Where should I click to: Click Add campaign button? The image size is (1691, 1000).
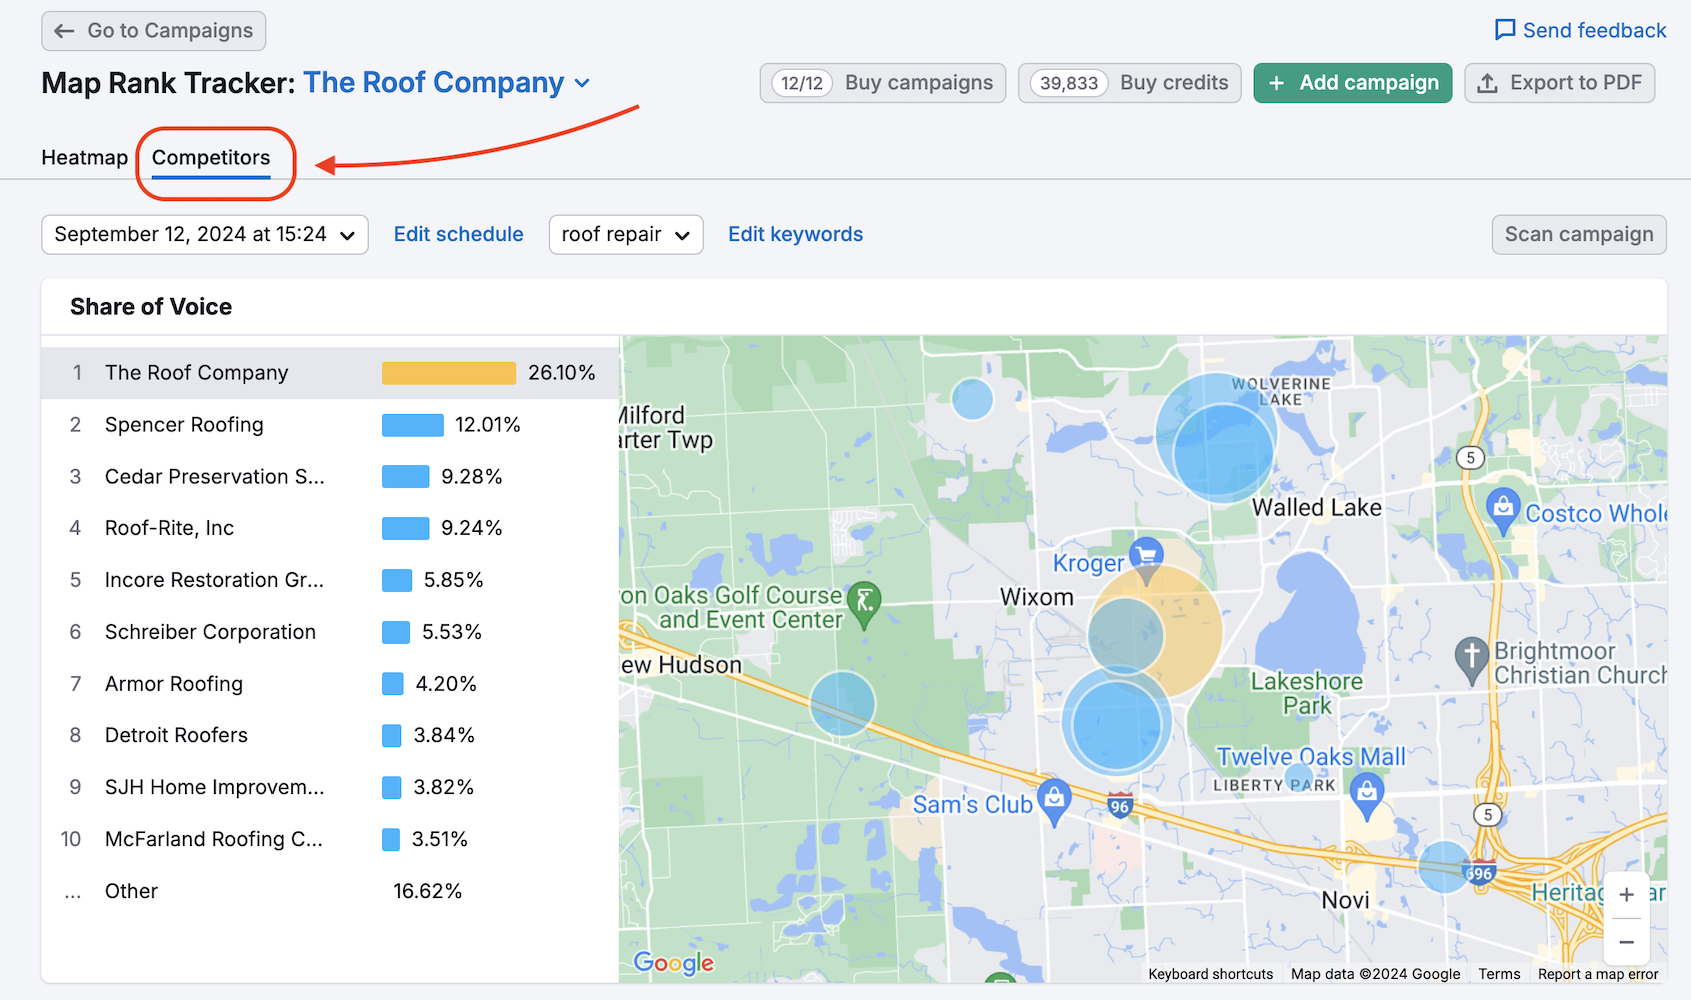tap(1353, 83)
